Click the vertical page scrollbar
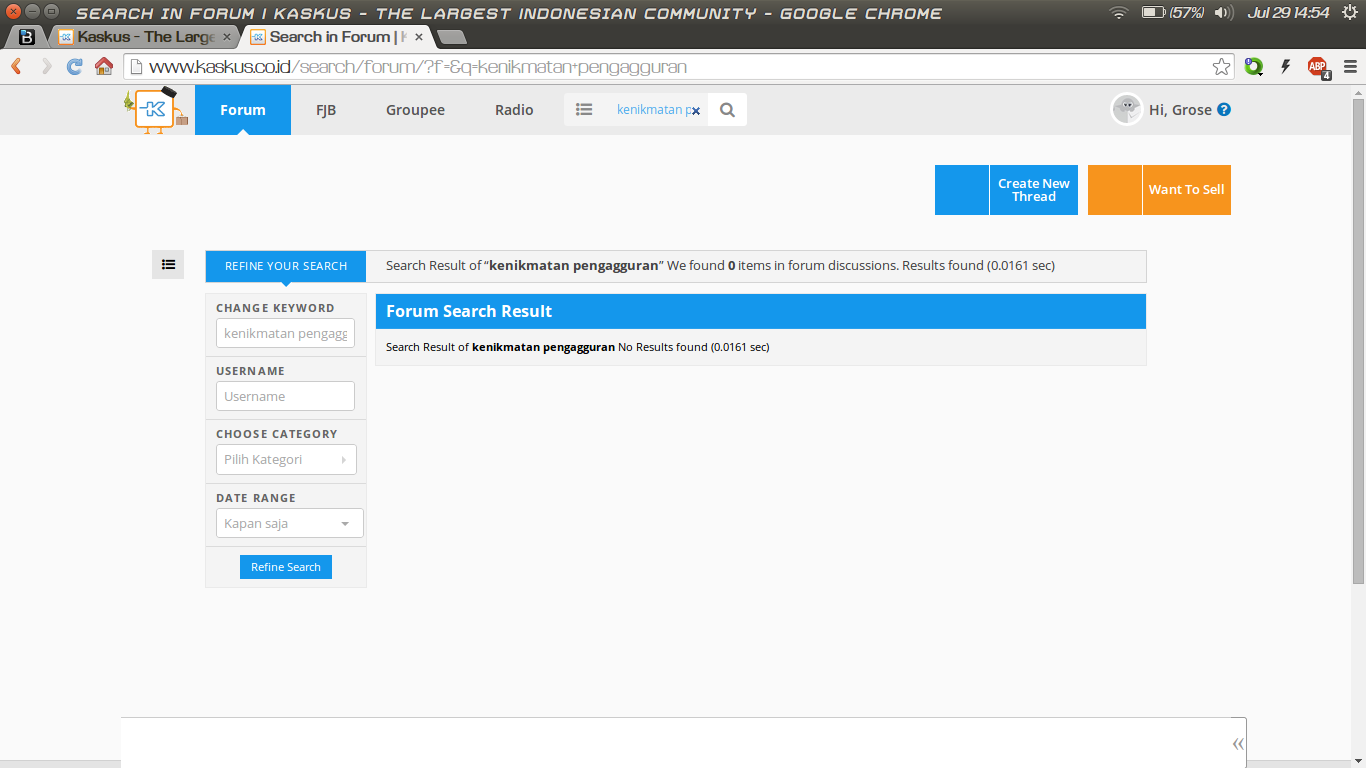1366x768 pixels. tap(1358, 340)
